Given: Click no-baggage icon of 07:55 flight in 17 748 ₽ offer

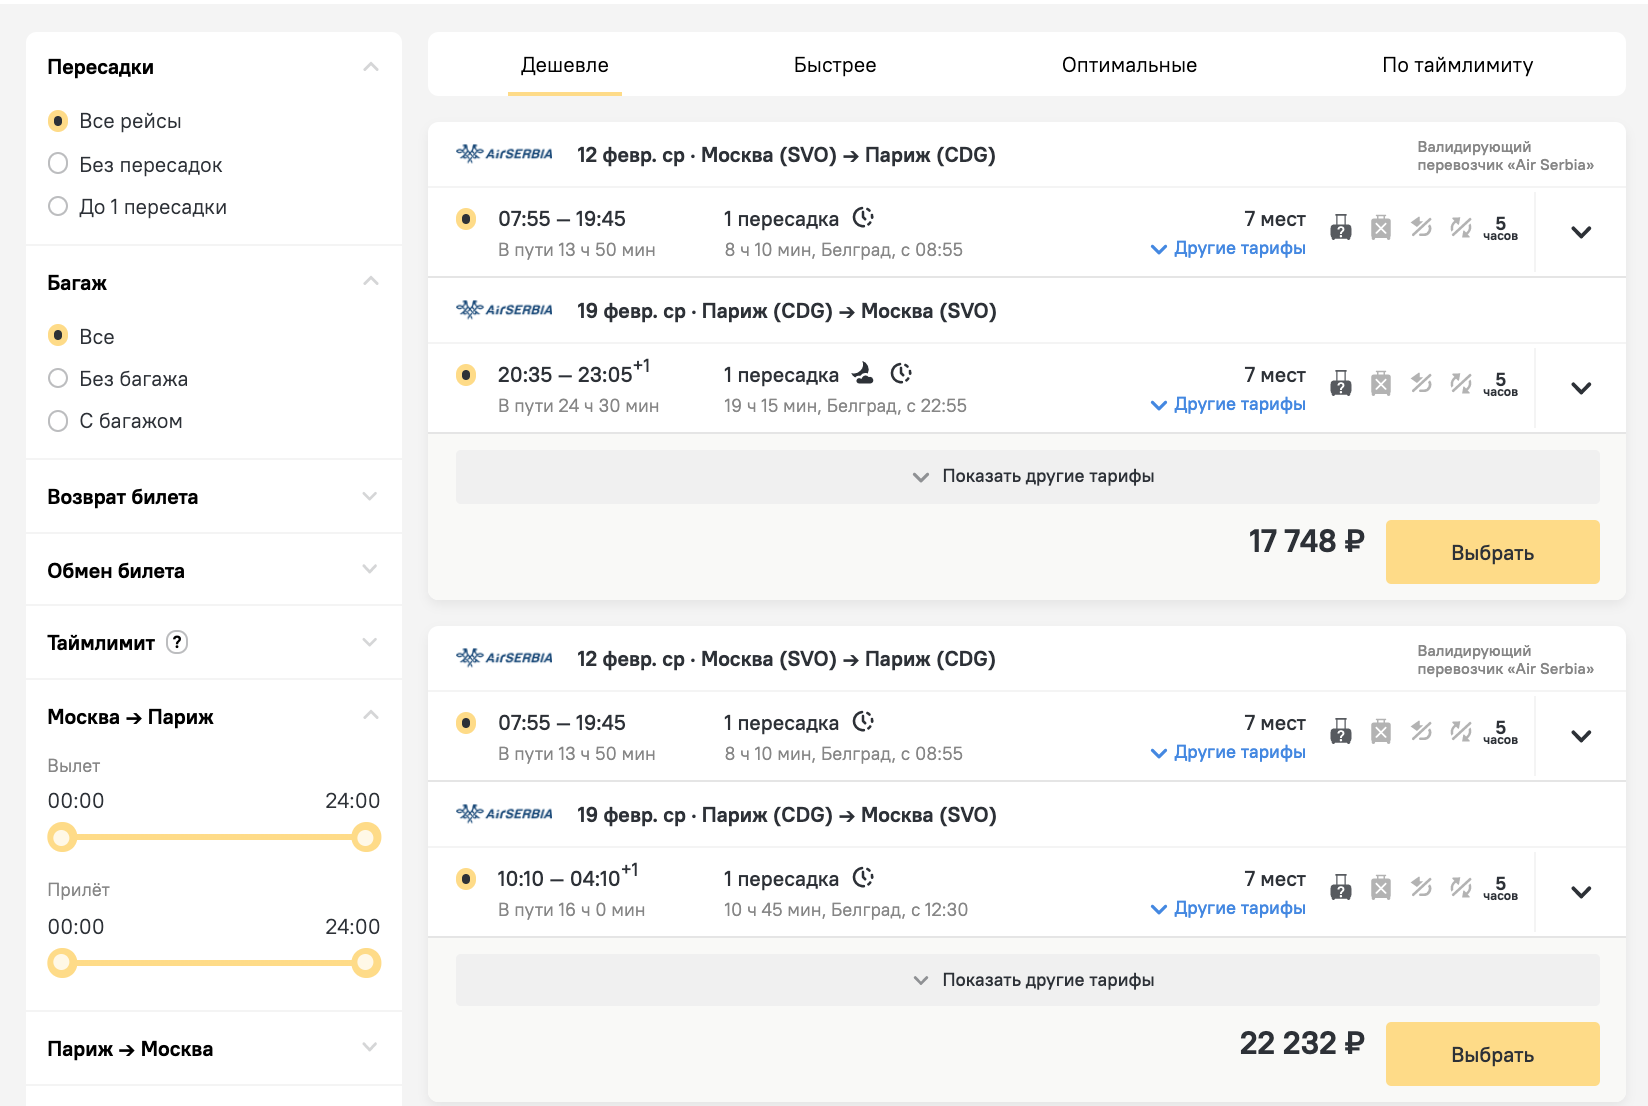Looking at the screenshot, I should click(x=1381, y=227).
